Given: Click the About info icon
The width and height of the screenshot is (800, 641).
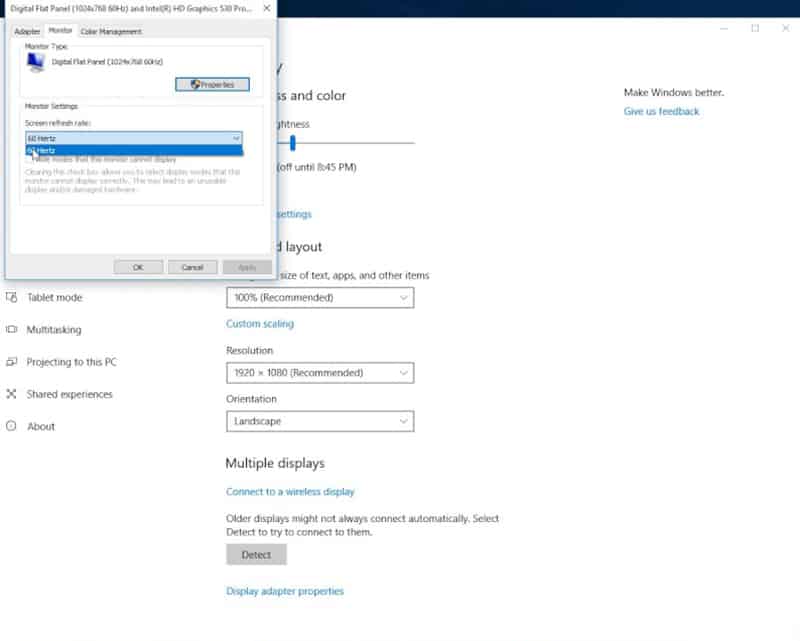Looking at the screenshot, I should (x=12, y=426).
